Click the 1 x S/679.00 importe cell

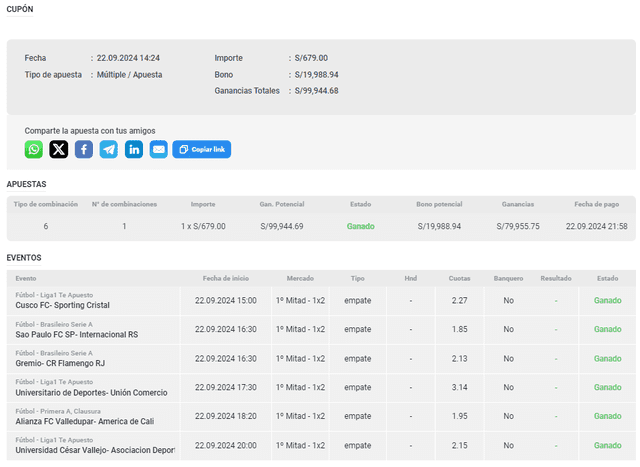(203, 226)
